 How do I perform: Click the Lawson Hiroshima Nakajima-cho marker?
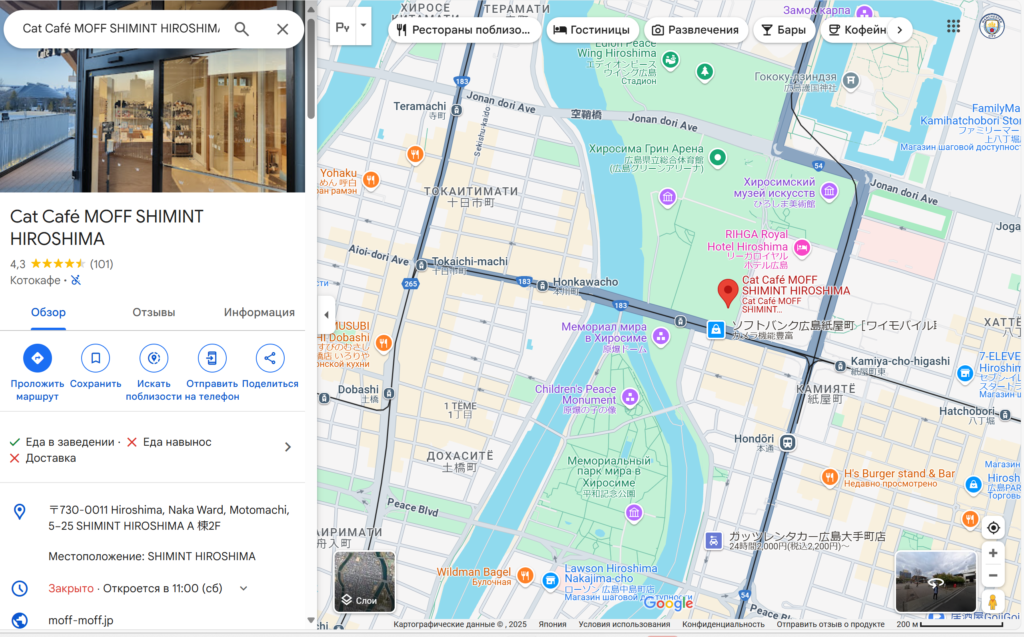click(551, 580)
